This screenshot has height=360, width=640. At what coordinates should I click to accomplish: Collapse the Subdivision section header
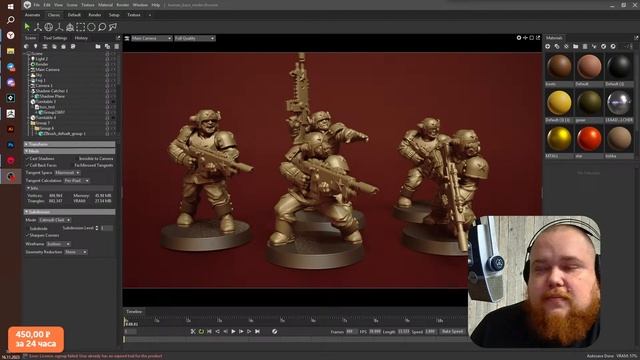[x=69, y=212]
